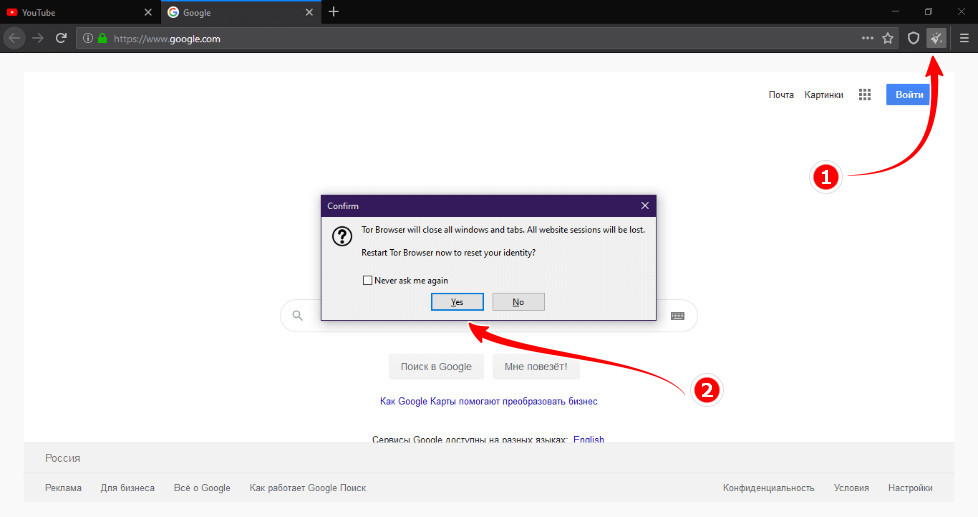Viewport: 978px width, 517px height.
Task: Open the Google Карты business promo link
Action: pos(488,402)
